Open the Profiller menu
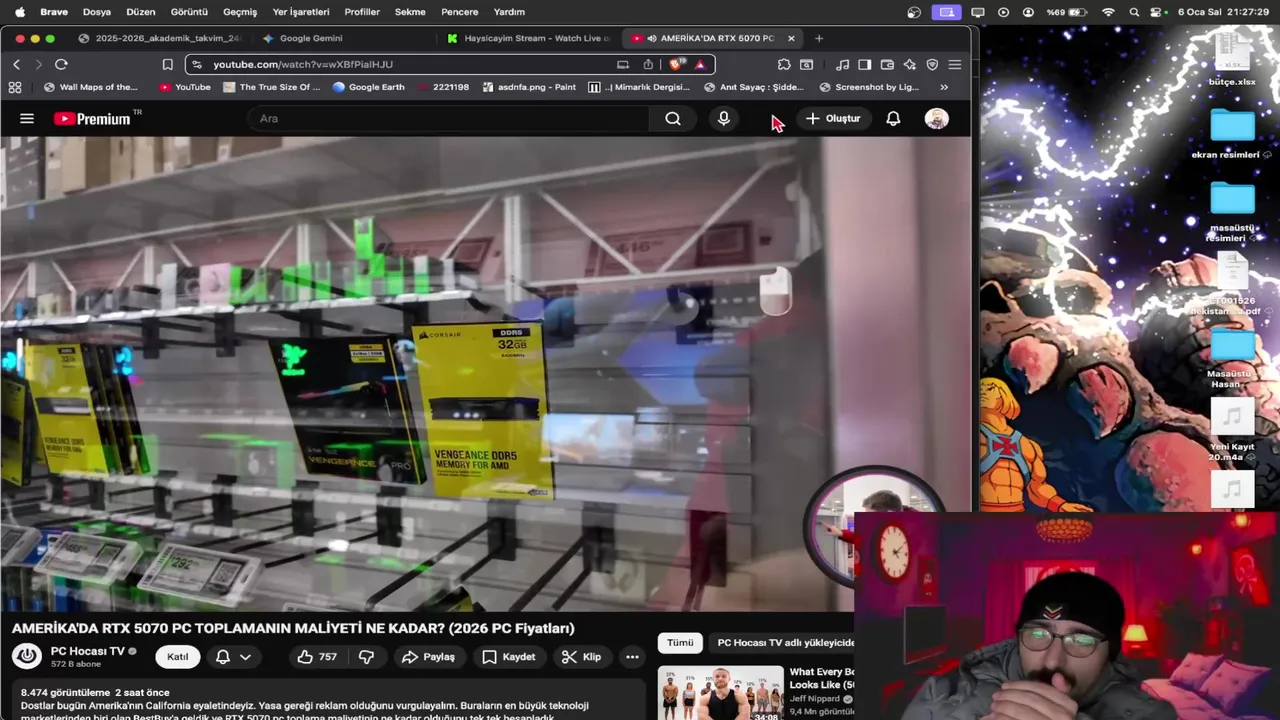This screenshot has height=720, width=1280. point(362,12)
